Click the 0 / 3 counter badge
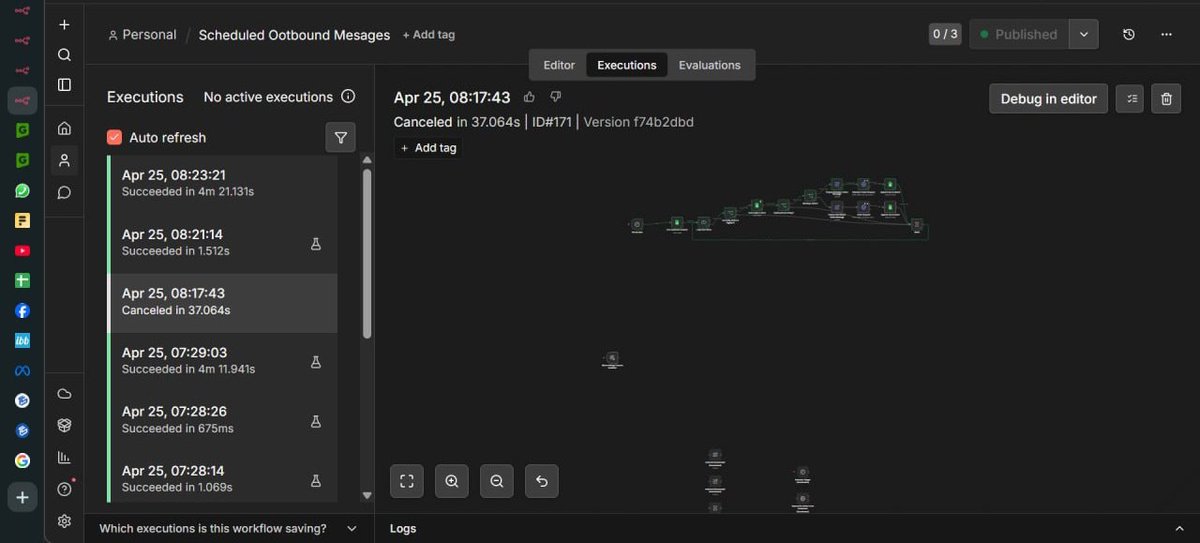 tap(945, 34)
